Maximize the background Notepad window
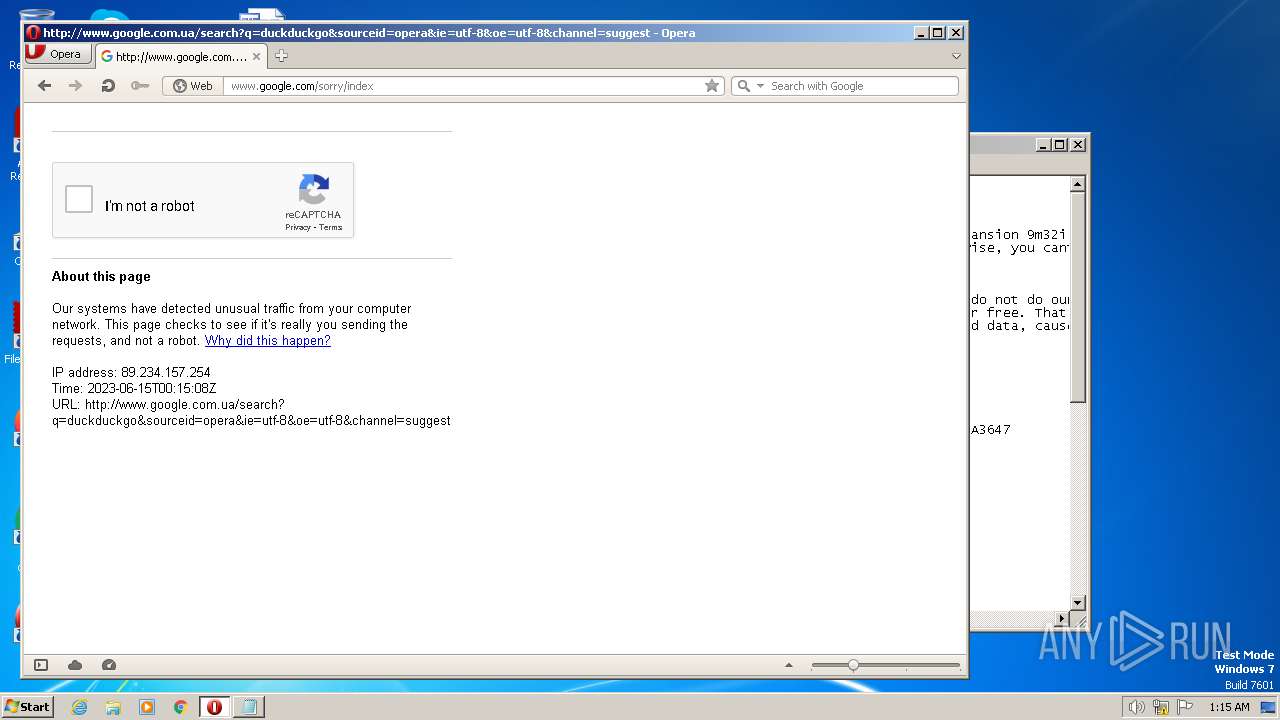The height and width of the screenshot is (720, 1280). [1060, 145]
